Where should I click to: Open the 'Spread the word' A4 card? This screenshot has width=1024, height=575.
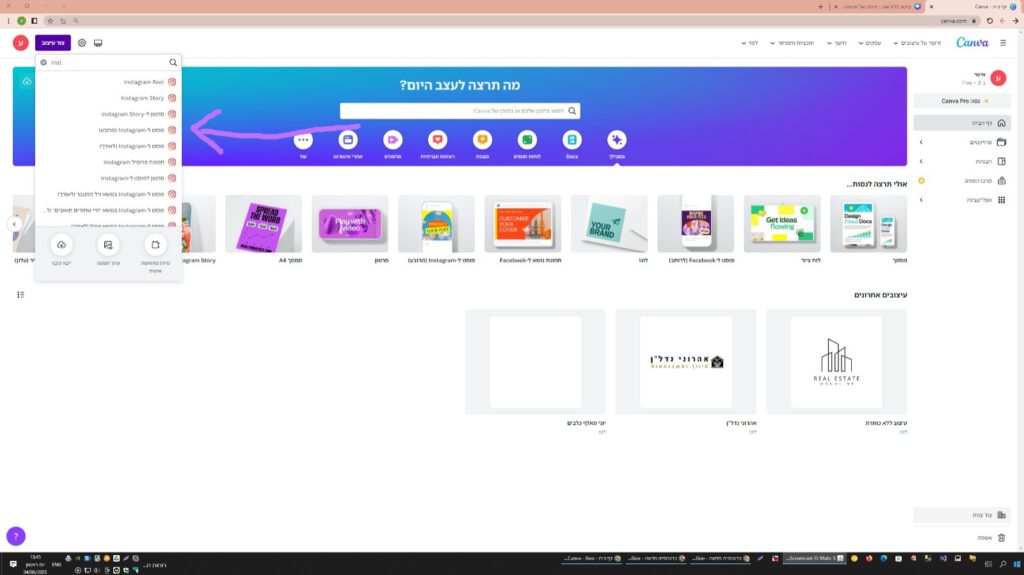(263, 223)
